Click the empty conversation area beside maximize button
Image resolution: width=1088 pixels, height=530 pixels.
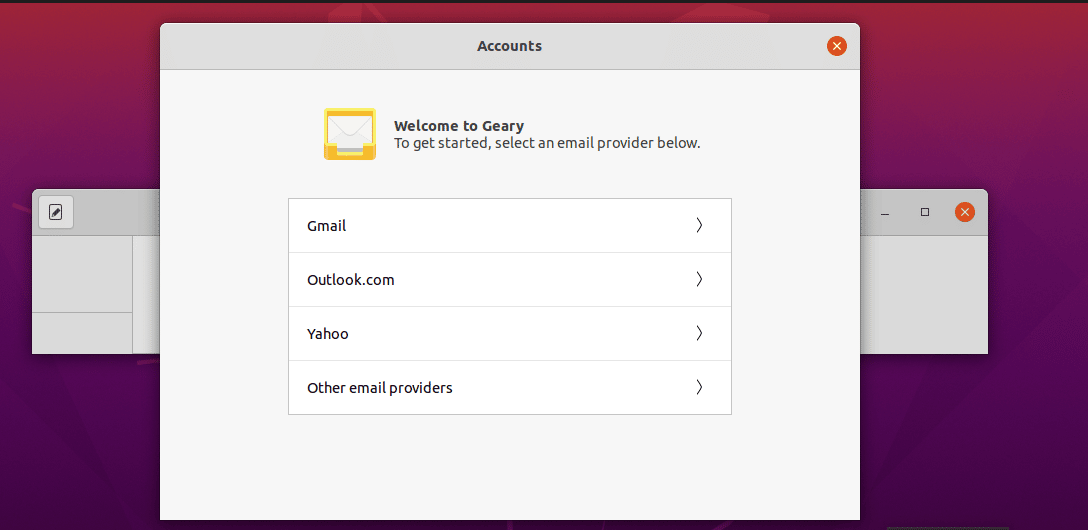tap(924, 295)
